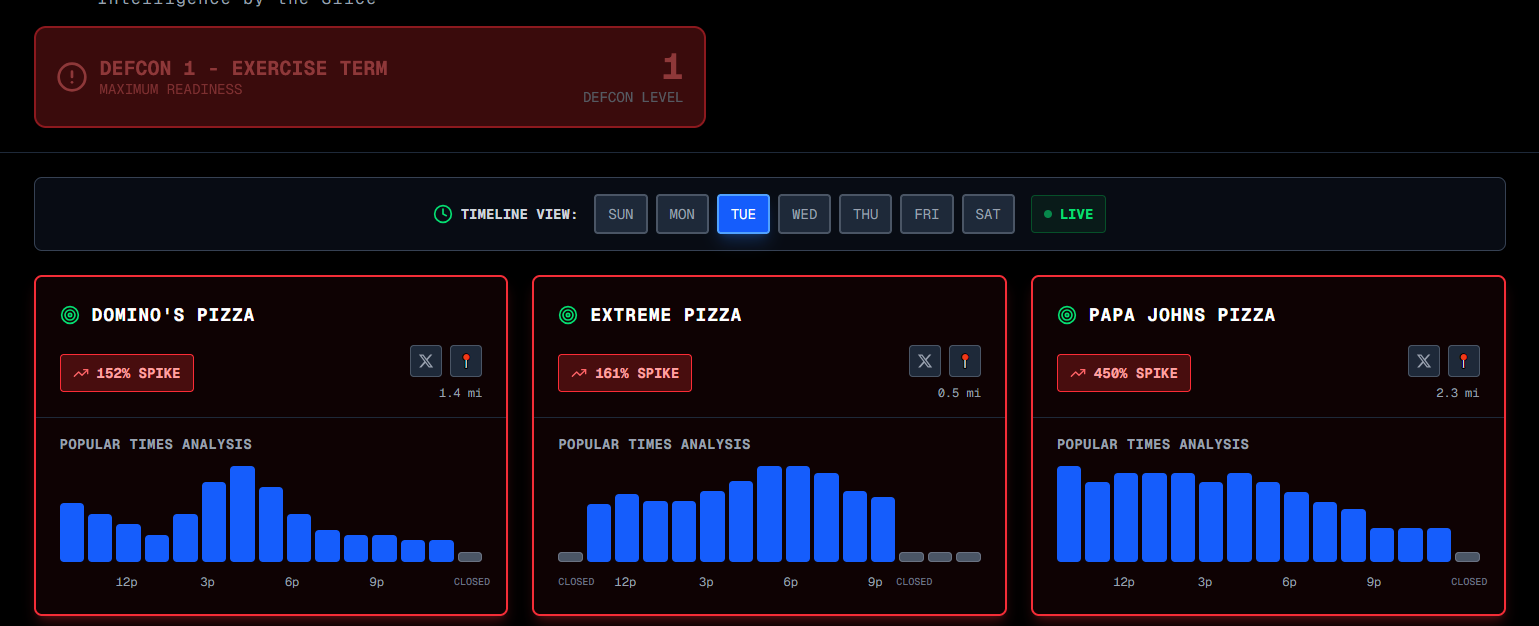
Task: Click Popular Times Analysis heading on Extreme Pizza
Action: tap(654, 444)
